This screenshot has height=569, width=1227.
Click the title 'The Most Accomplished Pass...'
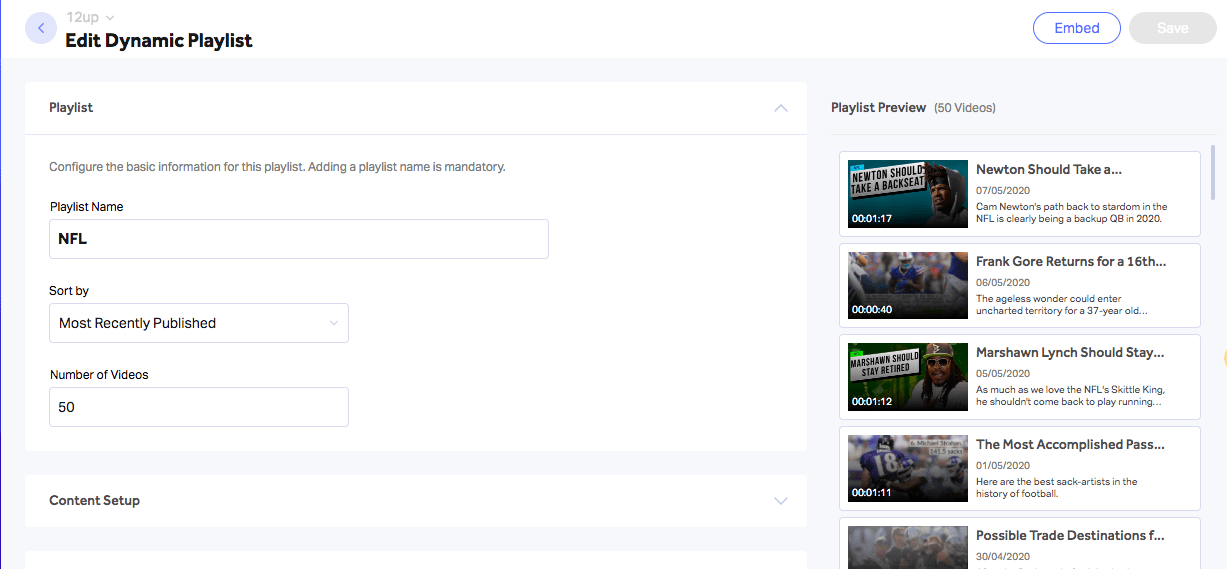(1070, 444)
